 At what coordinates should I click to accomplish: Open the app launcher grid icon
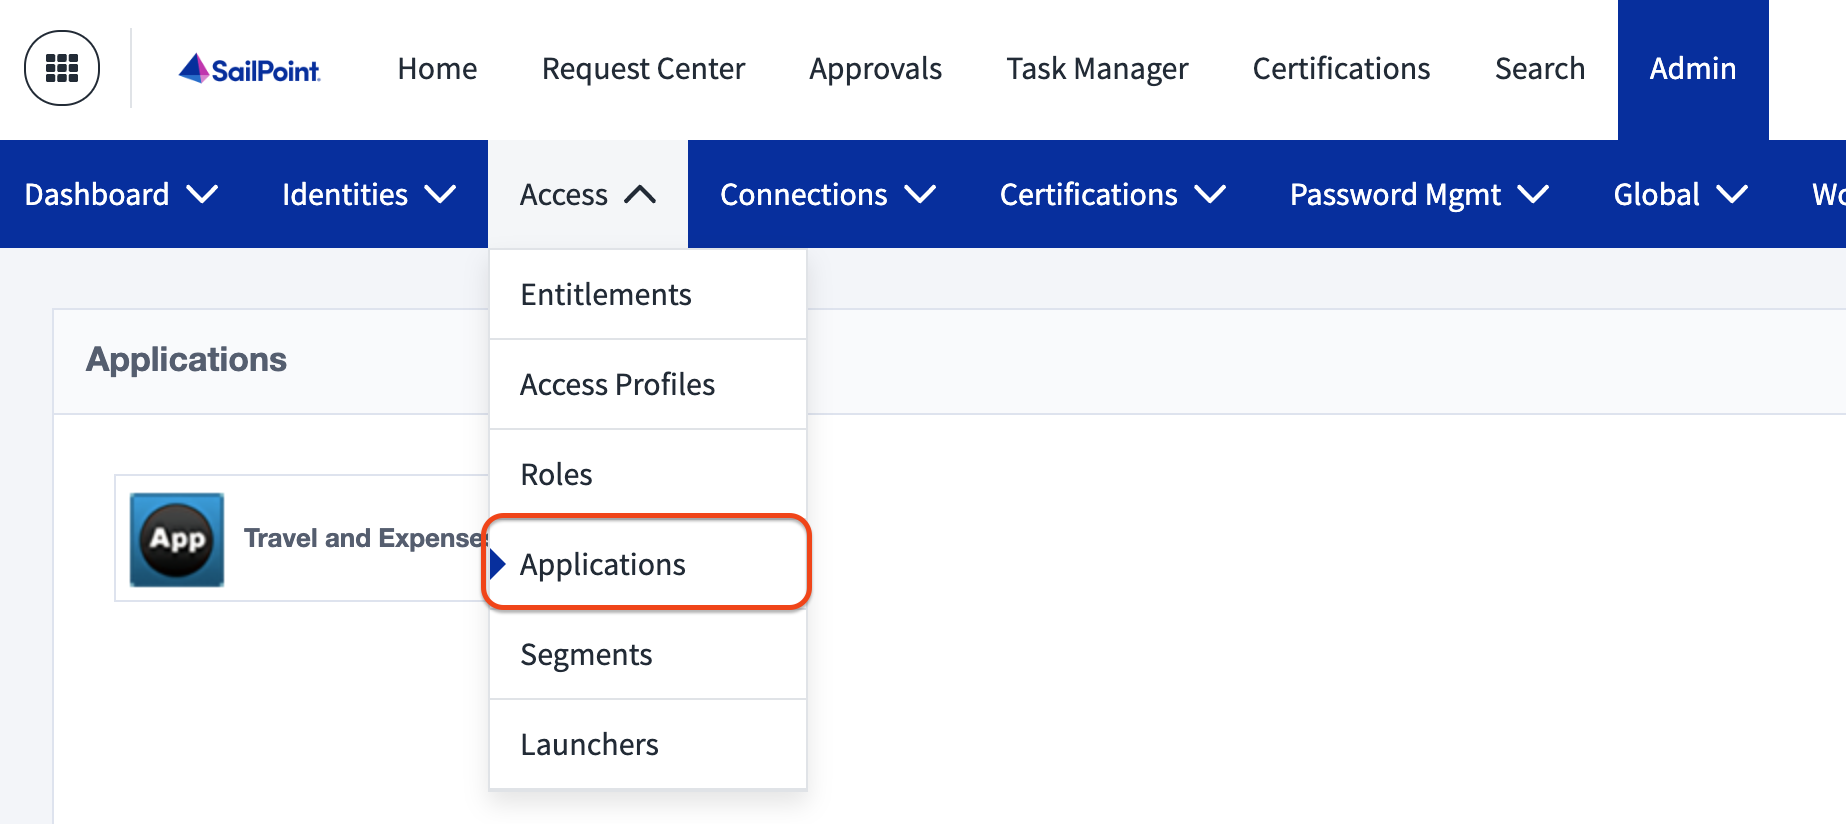click(62, 68)
